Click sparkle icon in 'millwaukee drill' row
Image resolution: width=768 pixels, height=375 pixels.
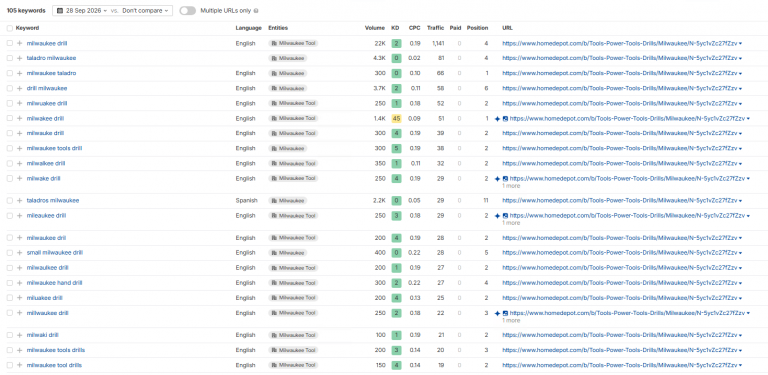coord(498,313)
